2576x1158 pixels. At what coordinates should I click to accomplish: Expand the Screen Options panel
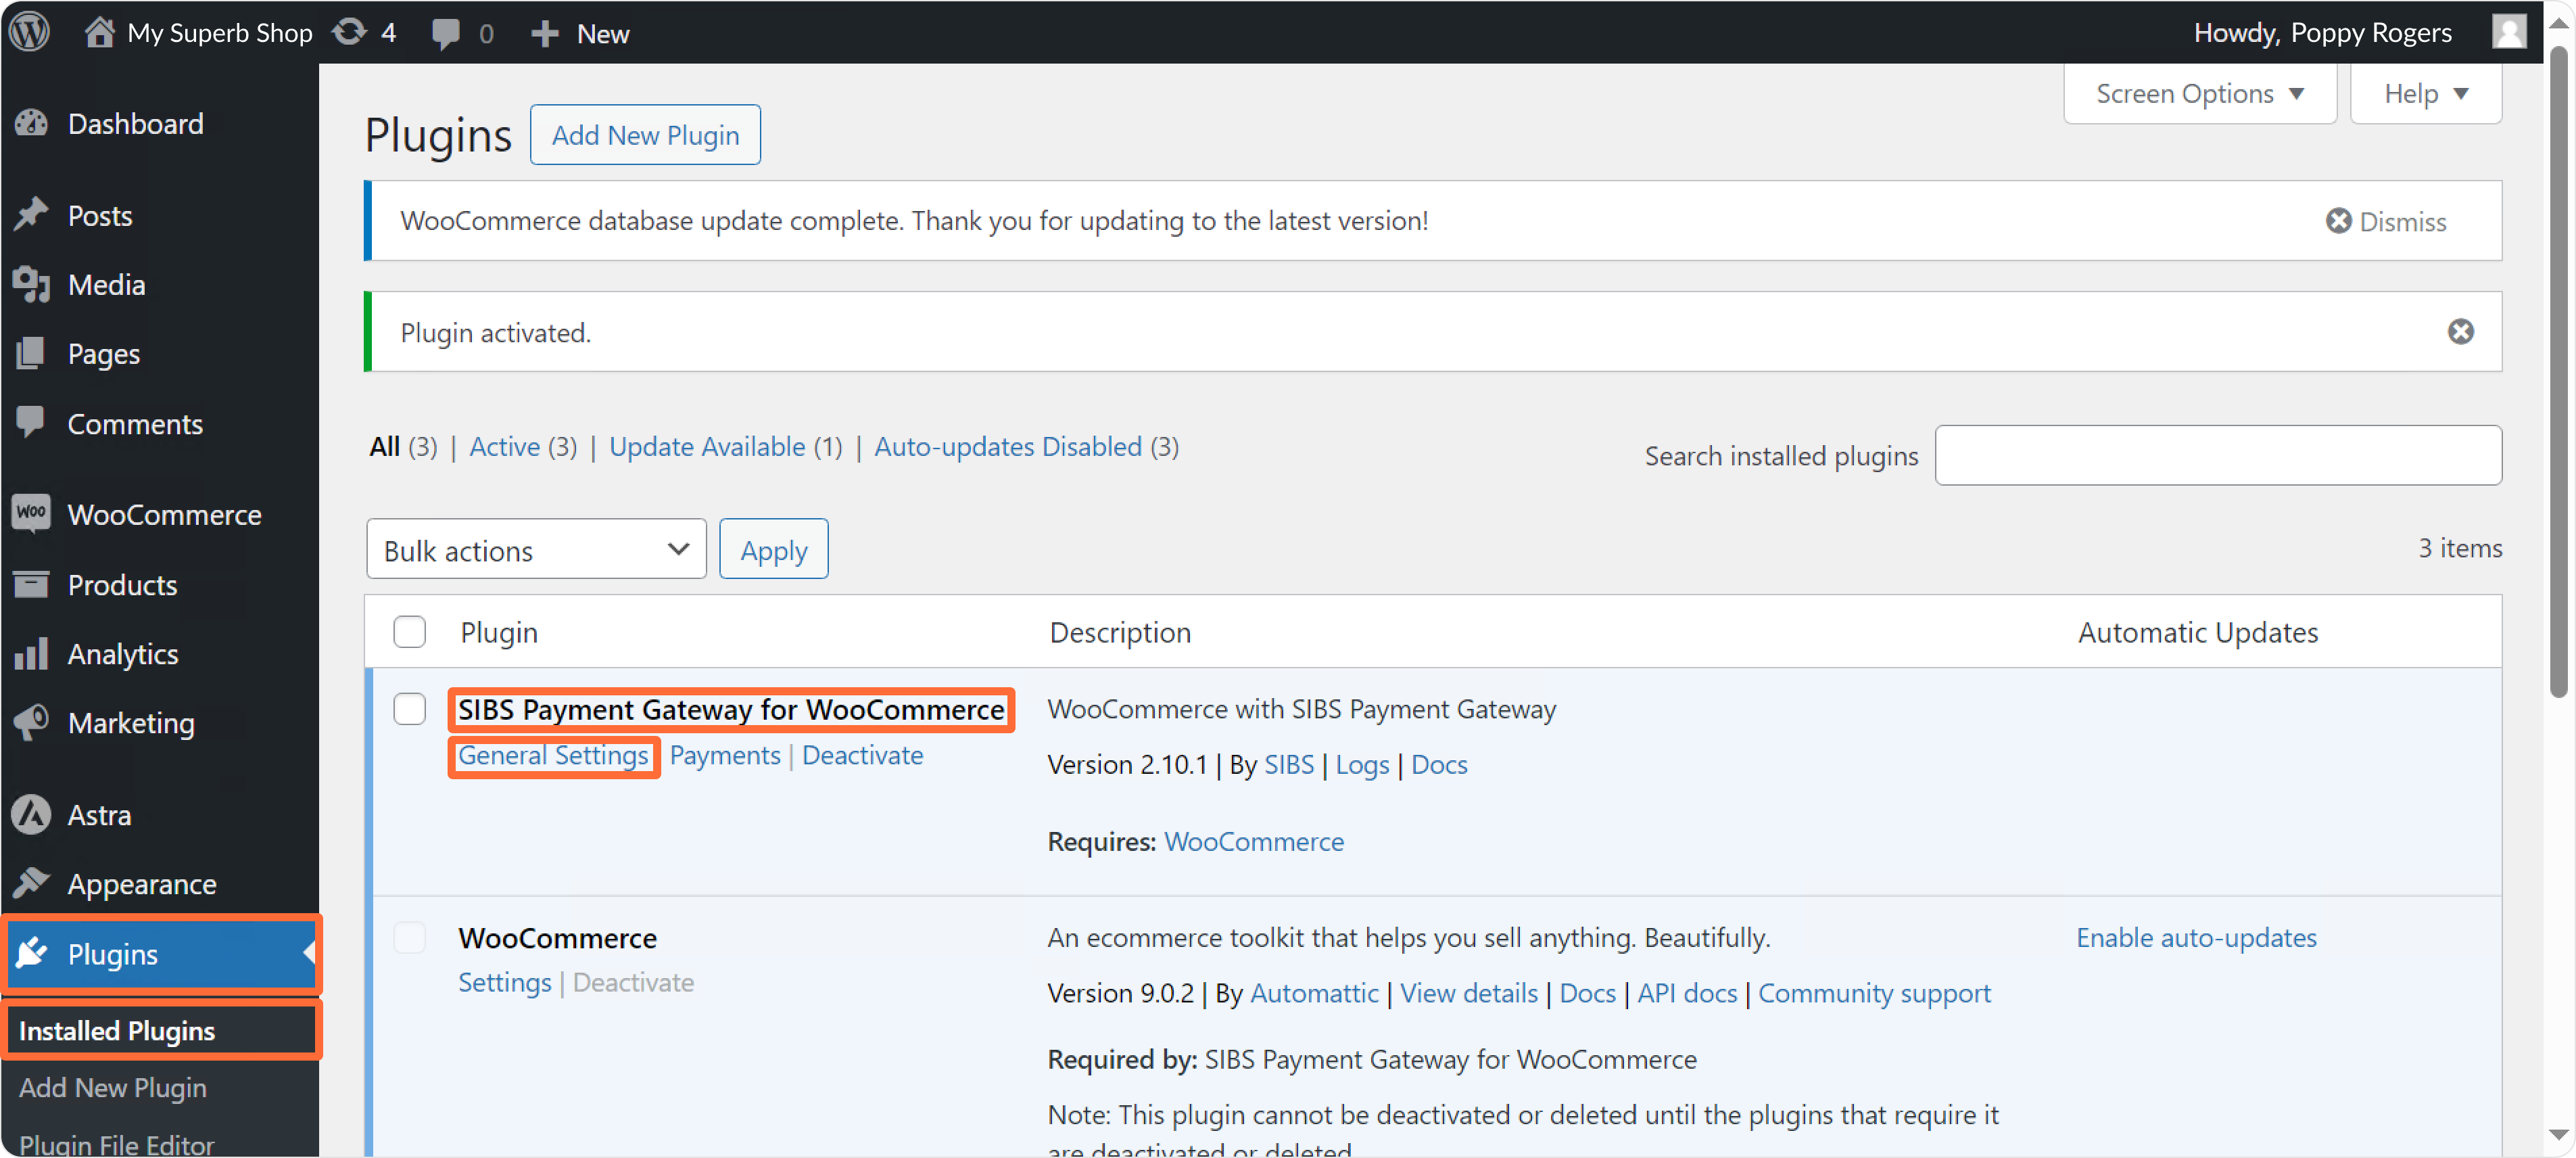(2199, 93)
